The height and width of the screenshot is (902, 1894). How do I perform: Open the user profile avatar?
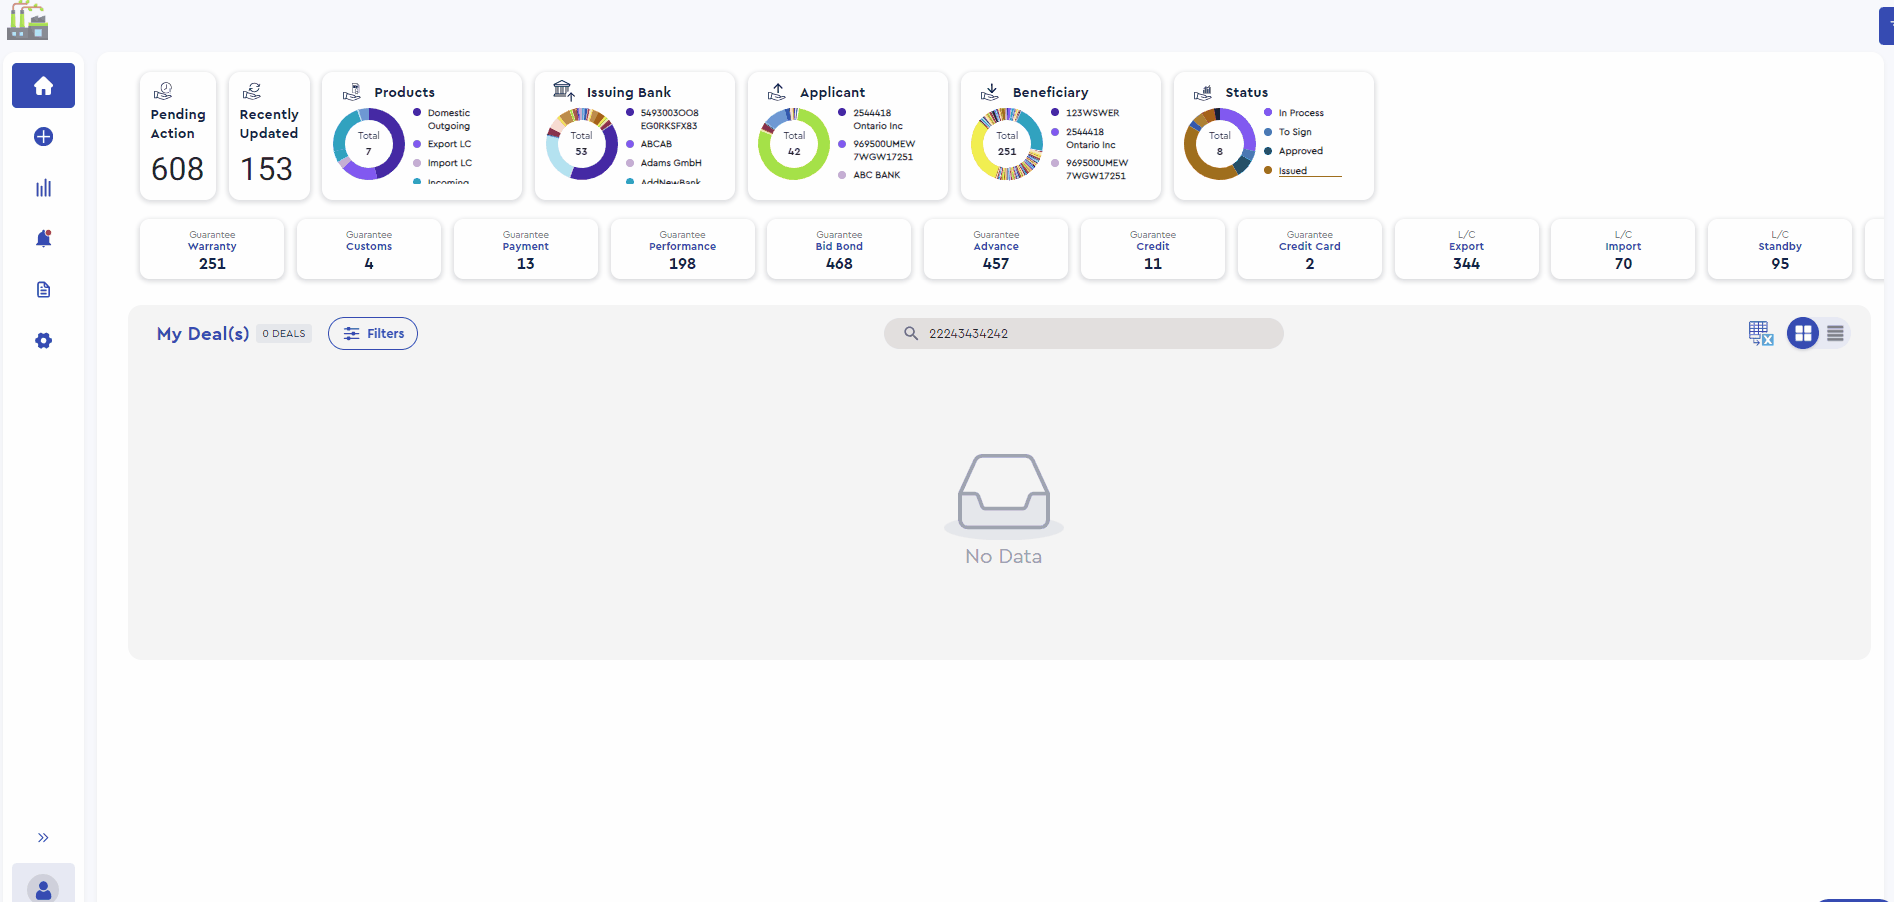click(x=43, y=887)
